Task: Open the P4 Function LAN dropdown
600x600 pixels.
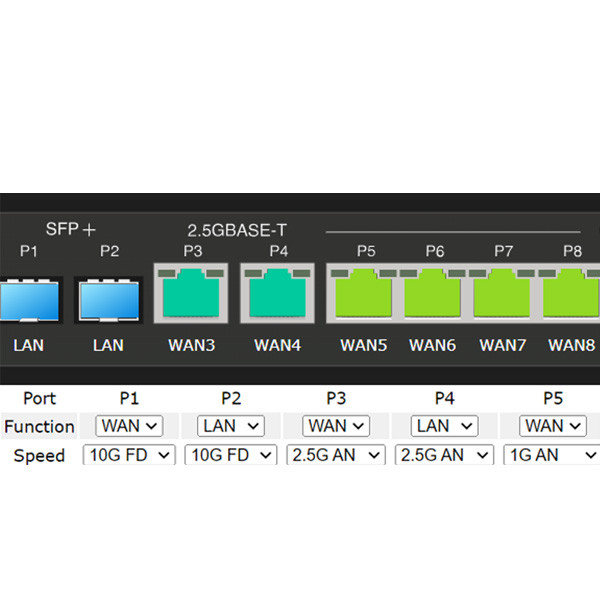Action: point(445,426)
